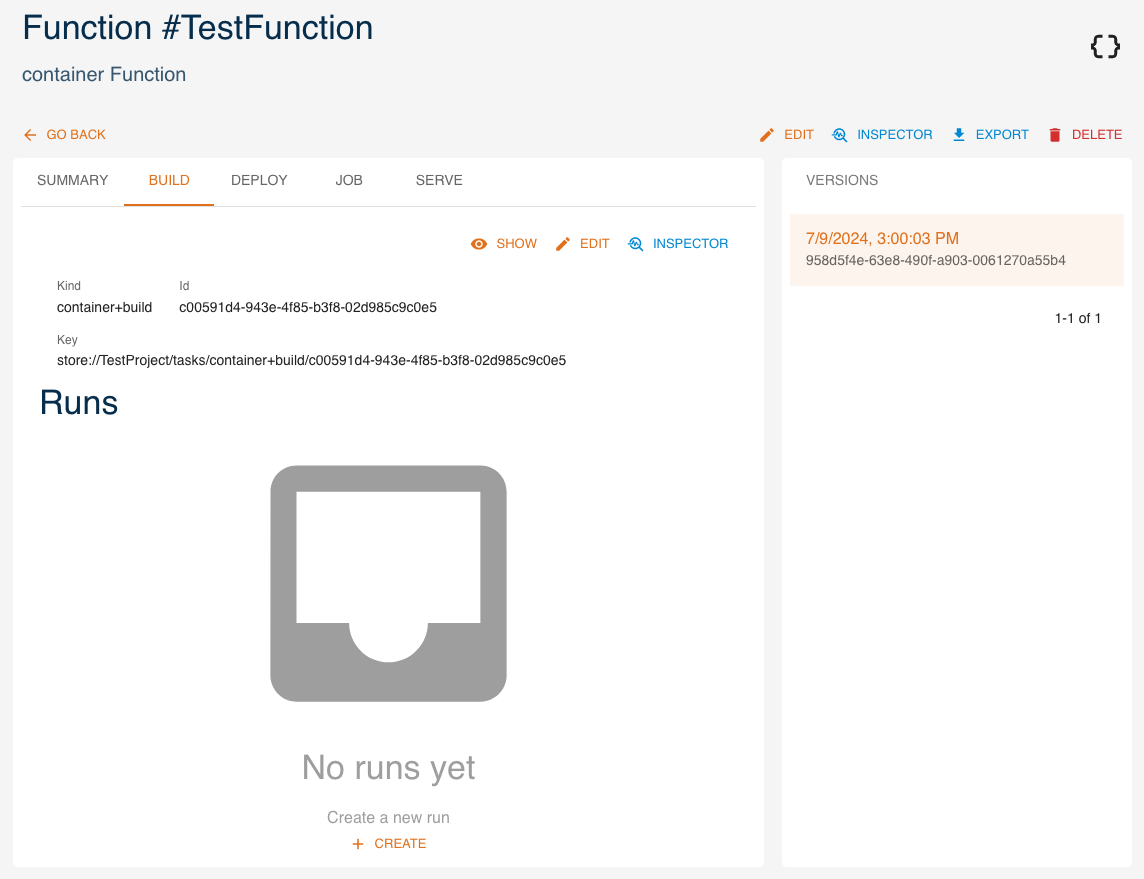Click the curly braces source icon

pyautogui.click(x=1105, y=46)
